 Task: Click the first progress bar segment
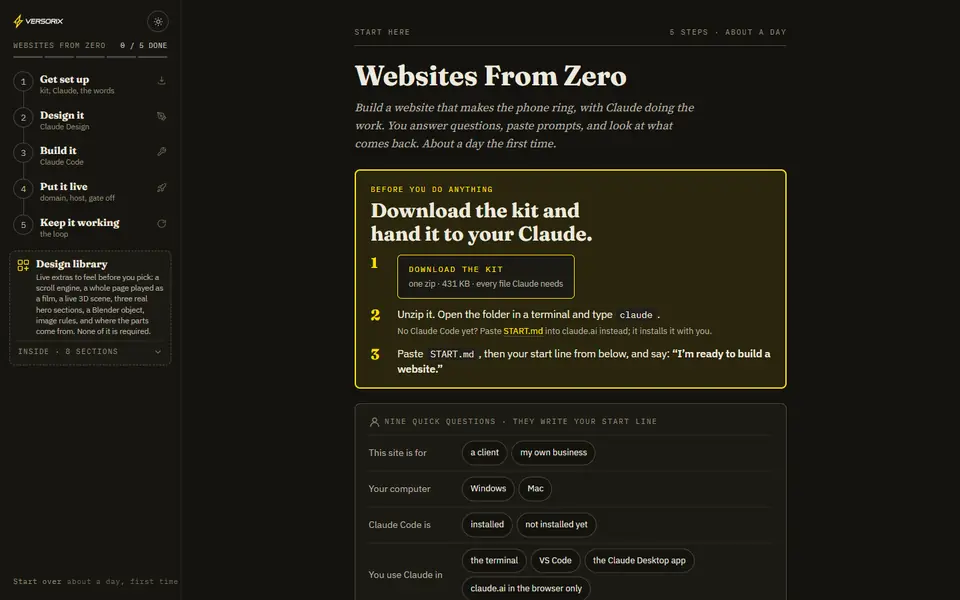(28, 57)
